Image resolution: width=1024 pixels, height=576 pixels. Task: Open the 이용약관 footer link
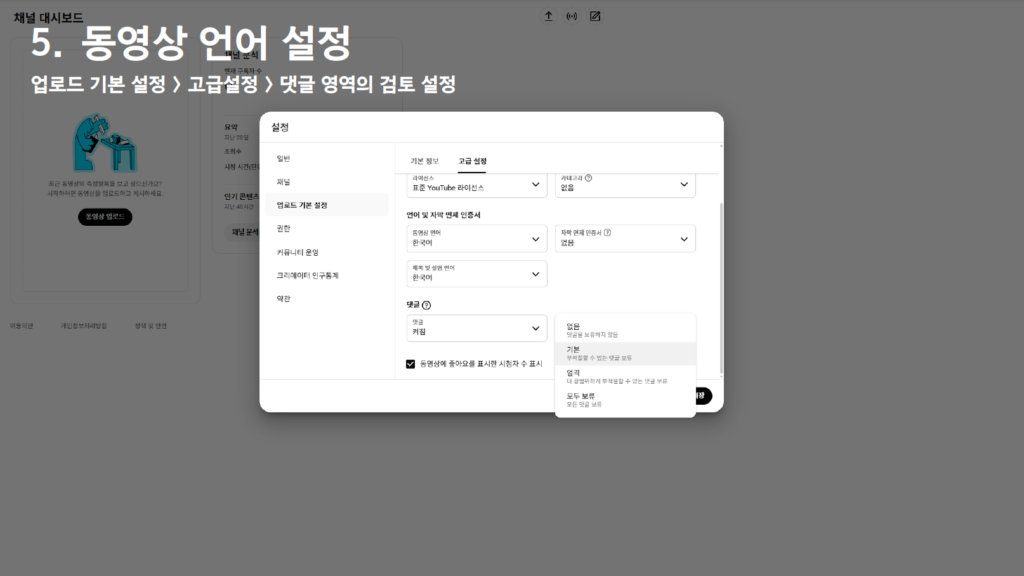coord(22,326)
